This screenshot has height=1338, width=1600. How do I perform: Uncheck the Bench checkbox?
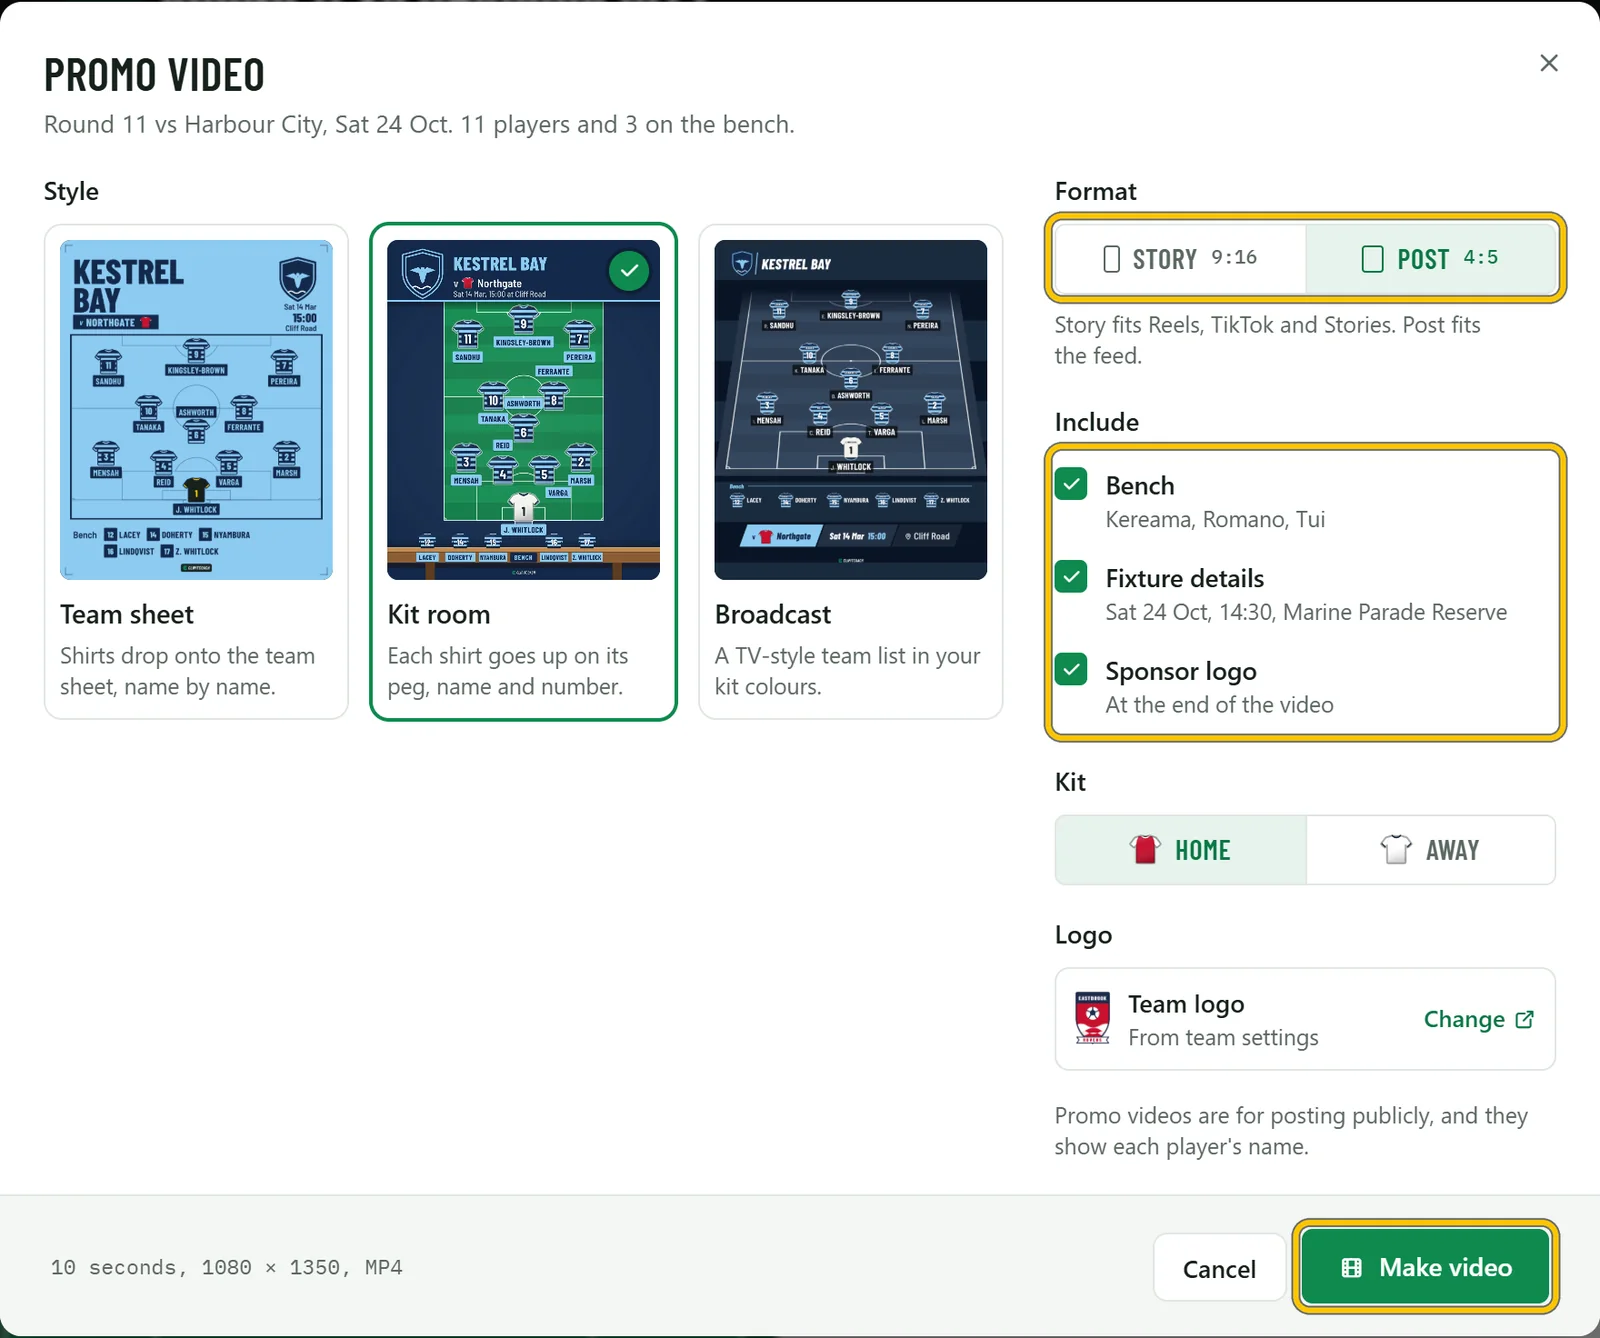pos(1071,484)
